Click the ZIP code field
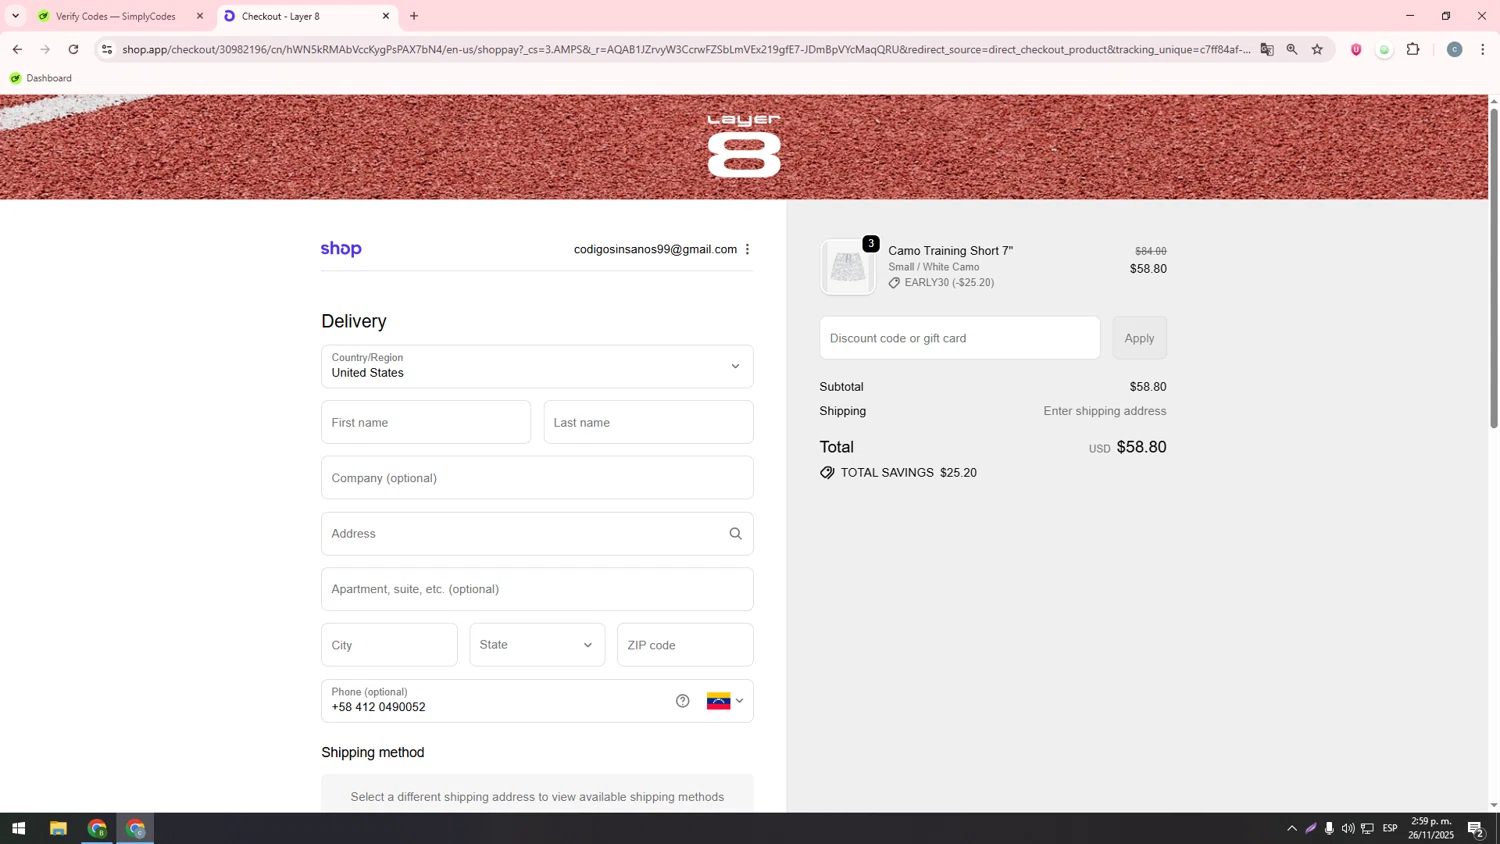This screenshot has width=1500, height=844. pos(685,645)
